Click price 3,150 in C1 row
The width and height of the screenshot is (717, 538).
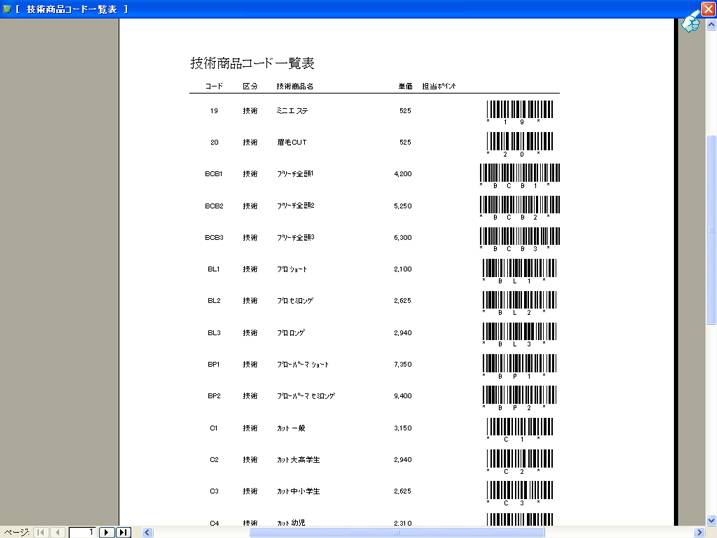point(402,428)
